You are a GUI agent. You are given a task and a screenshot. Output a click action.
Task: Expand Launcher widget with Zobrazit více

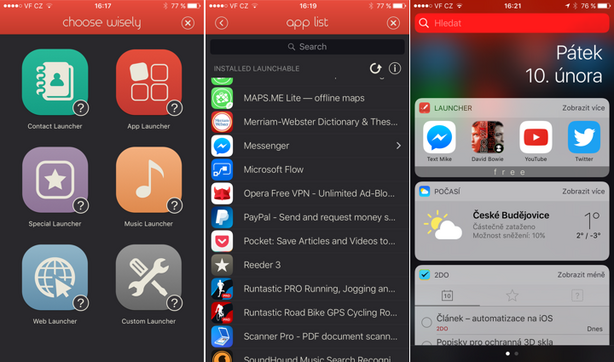583,108
